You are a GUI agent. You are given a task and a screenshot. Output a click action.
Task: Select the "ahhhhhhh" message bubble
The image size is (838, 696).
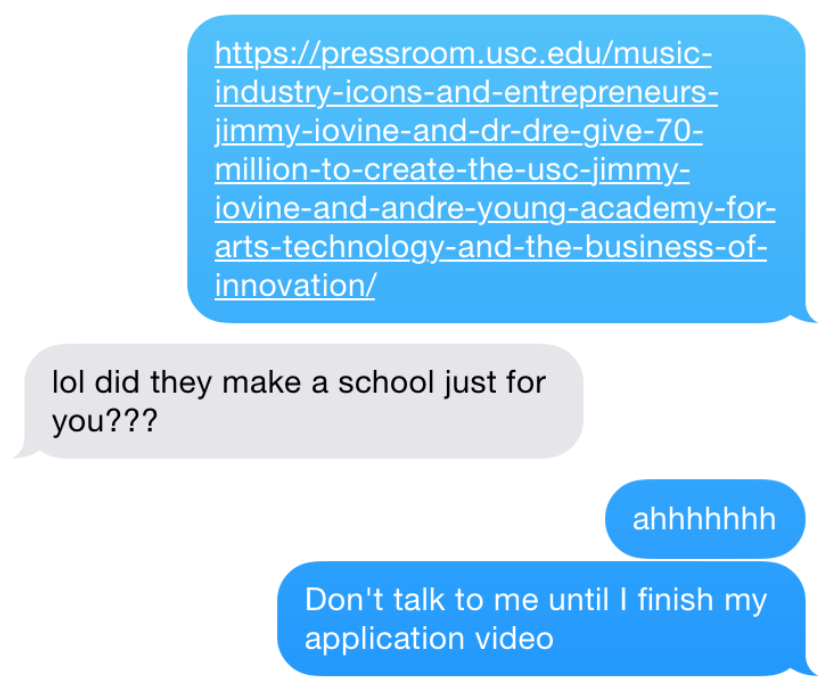(704, 519)
